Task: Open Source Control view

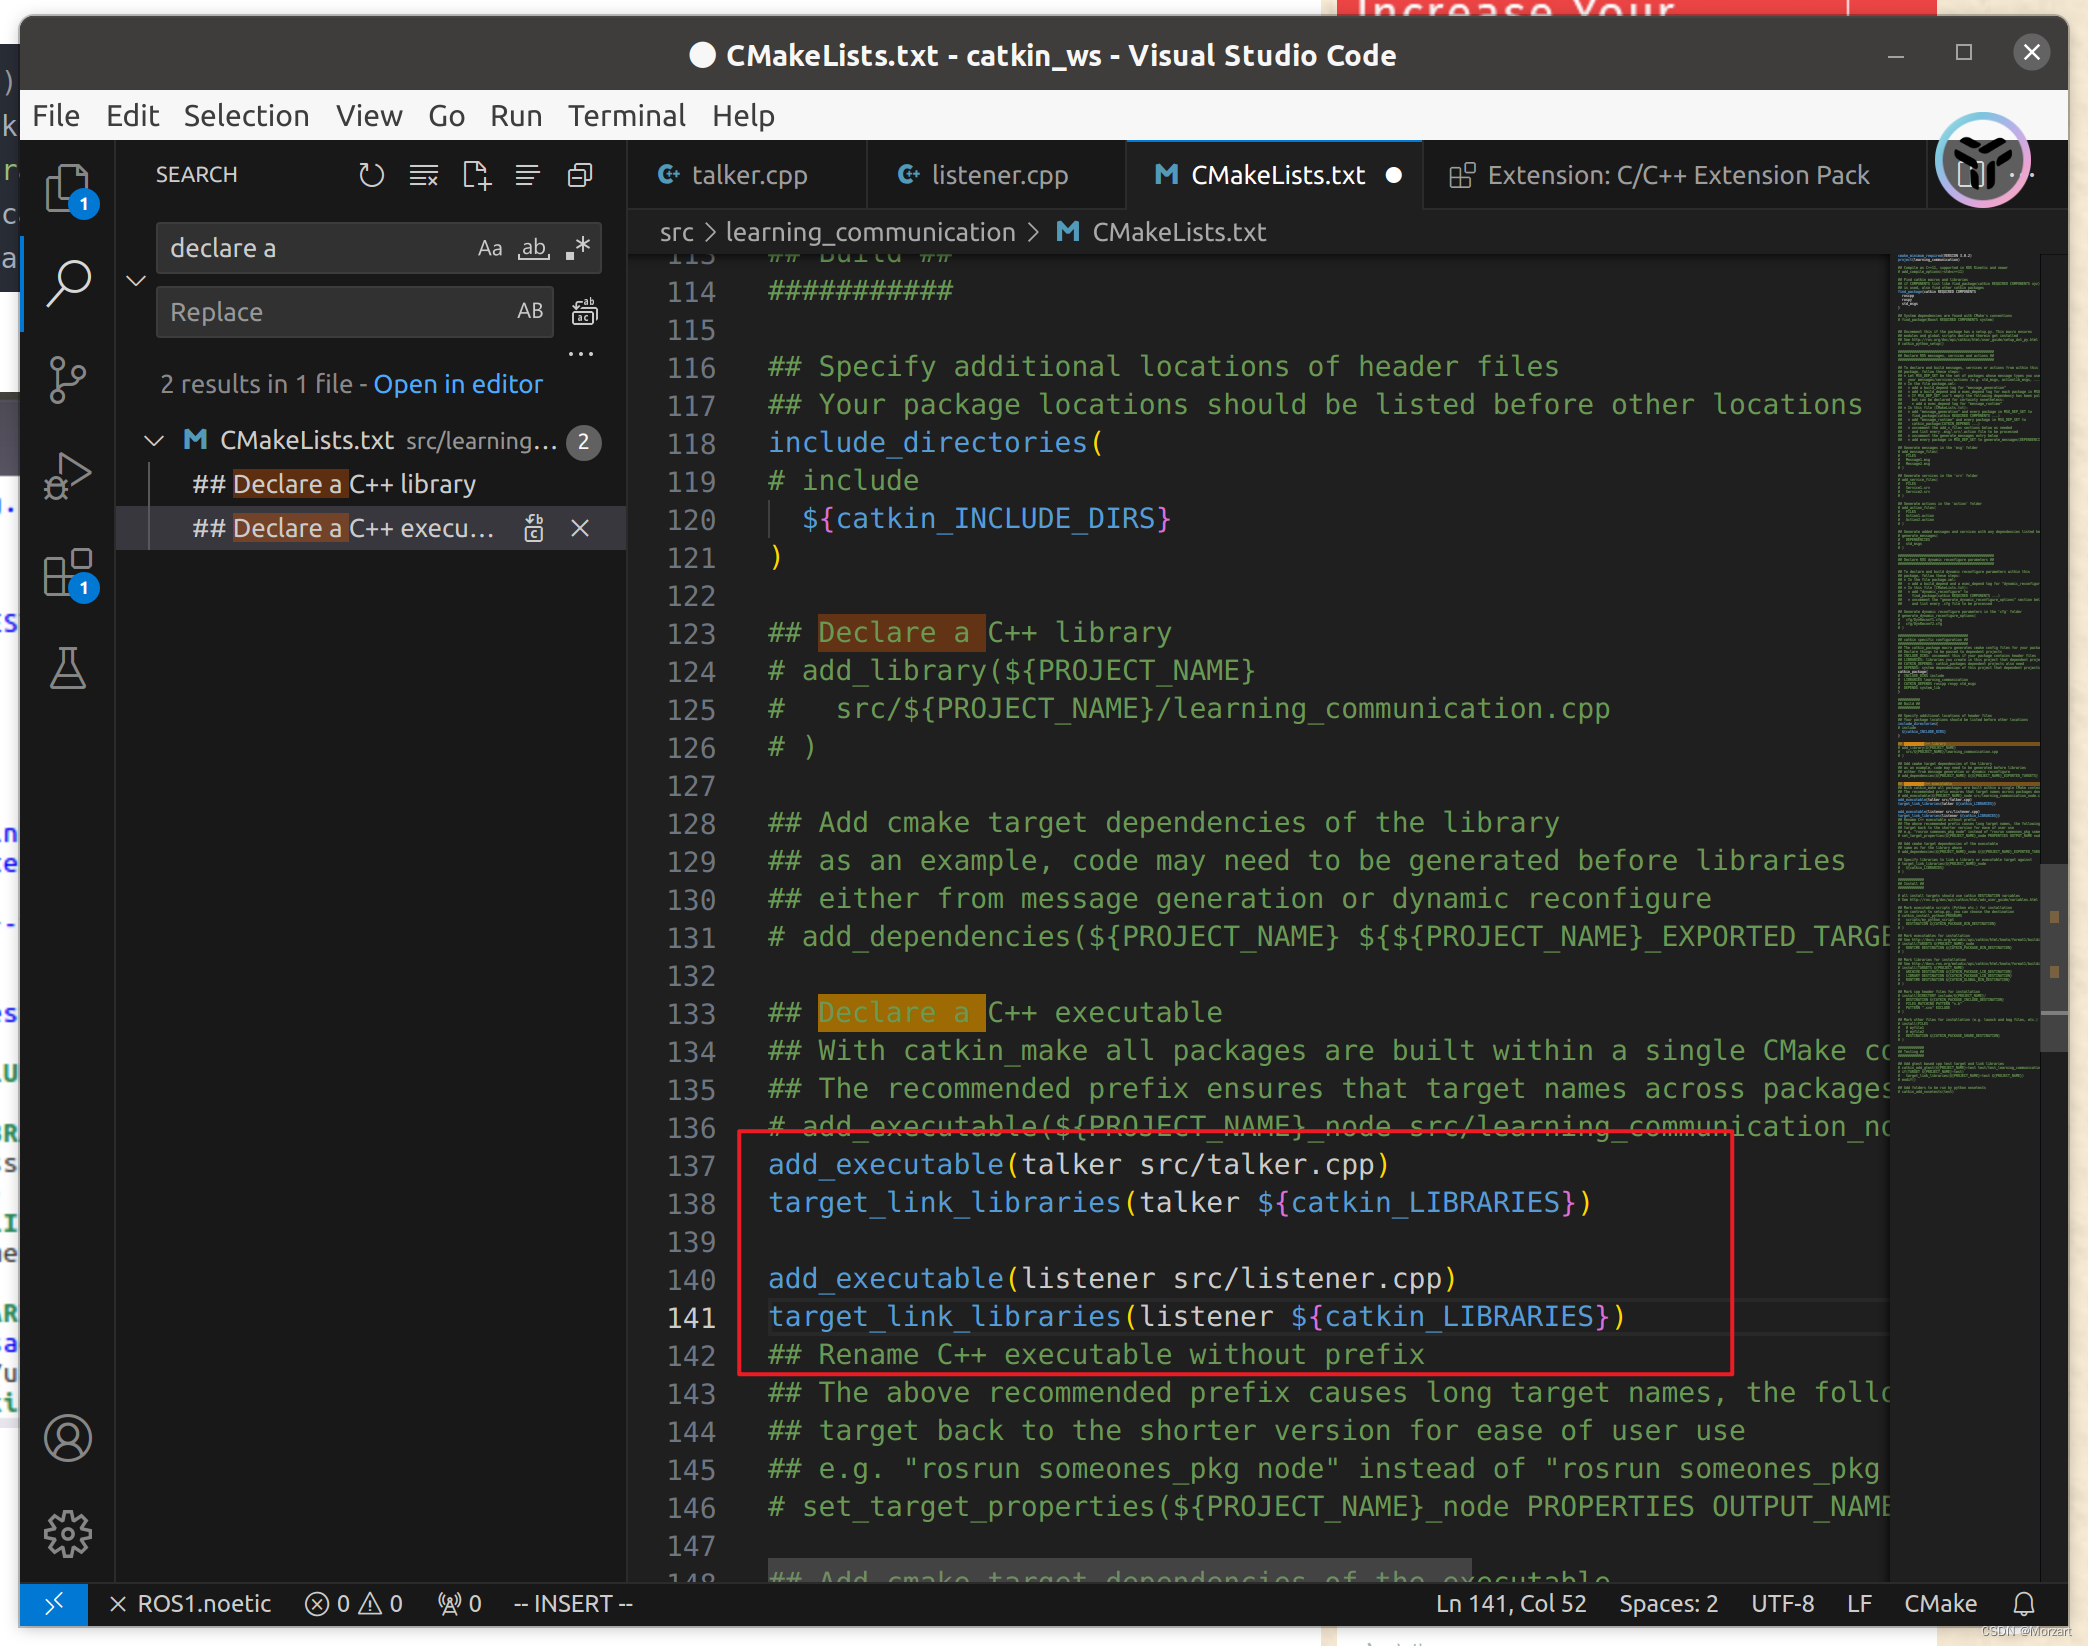Action: pyautogui.click(x=68, y=380)
